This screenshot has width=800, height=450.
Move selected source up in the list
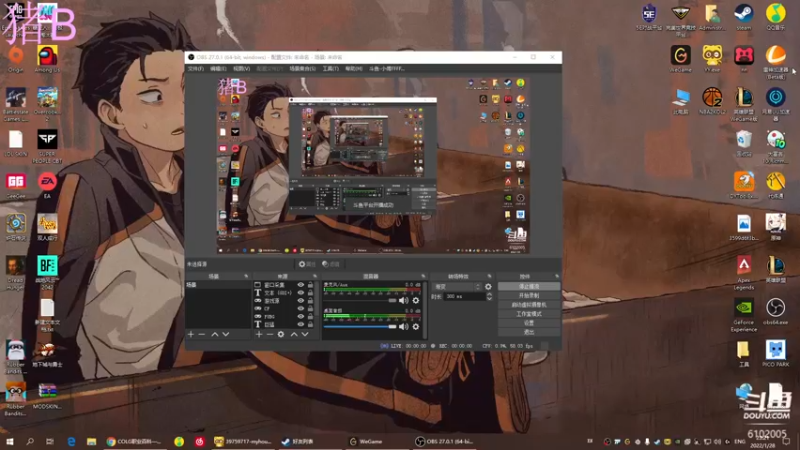tap(294, 334)
